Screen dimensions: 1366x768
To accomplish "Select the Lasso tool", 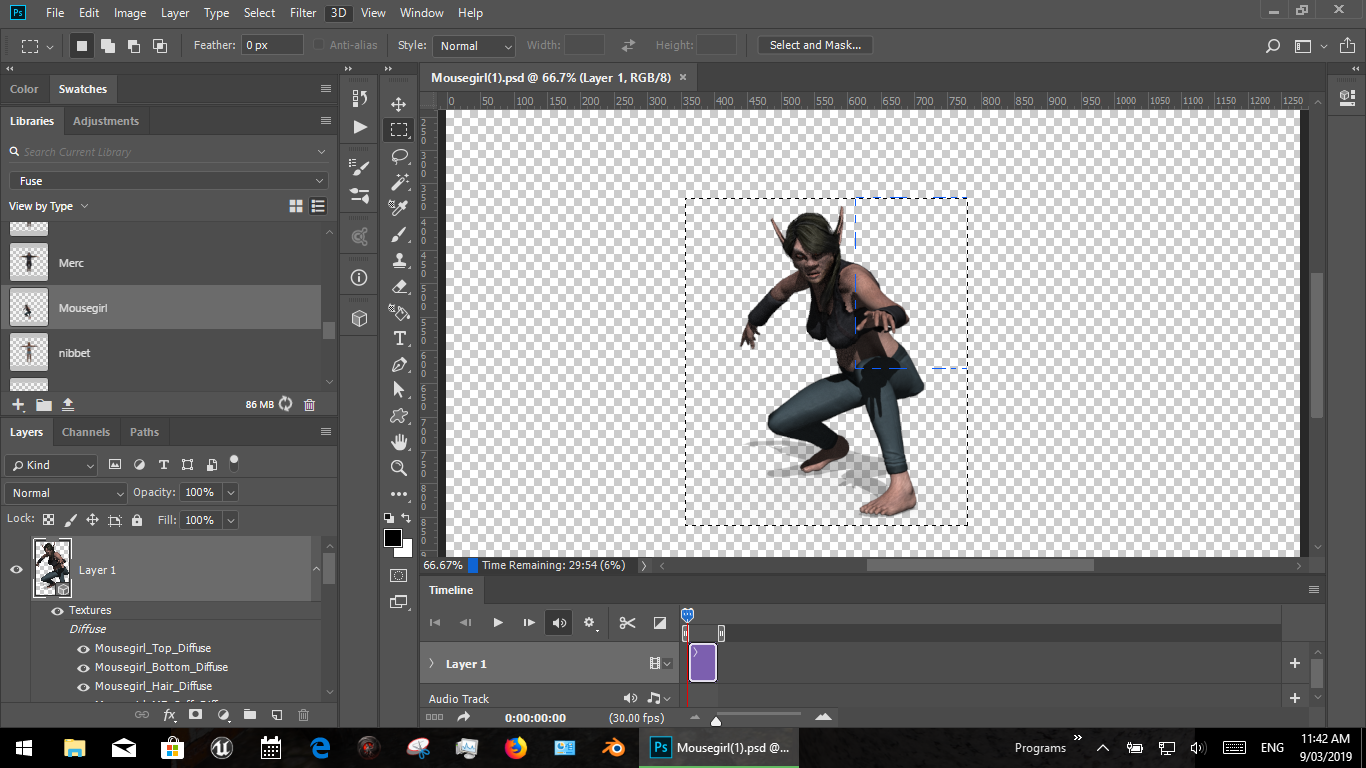I will point(399,156).
